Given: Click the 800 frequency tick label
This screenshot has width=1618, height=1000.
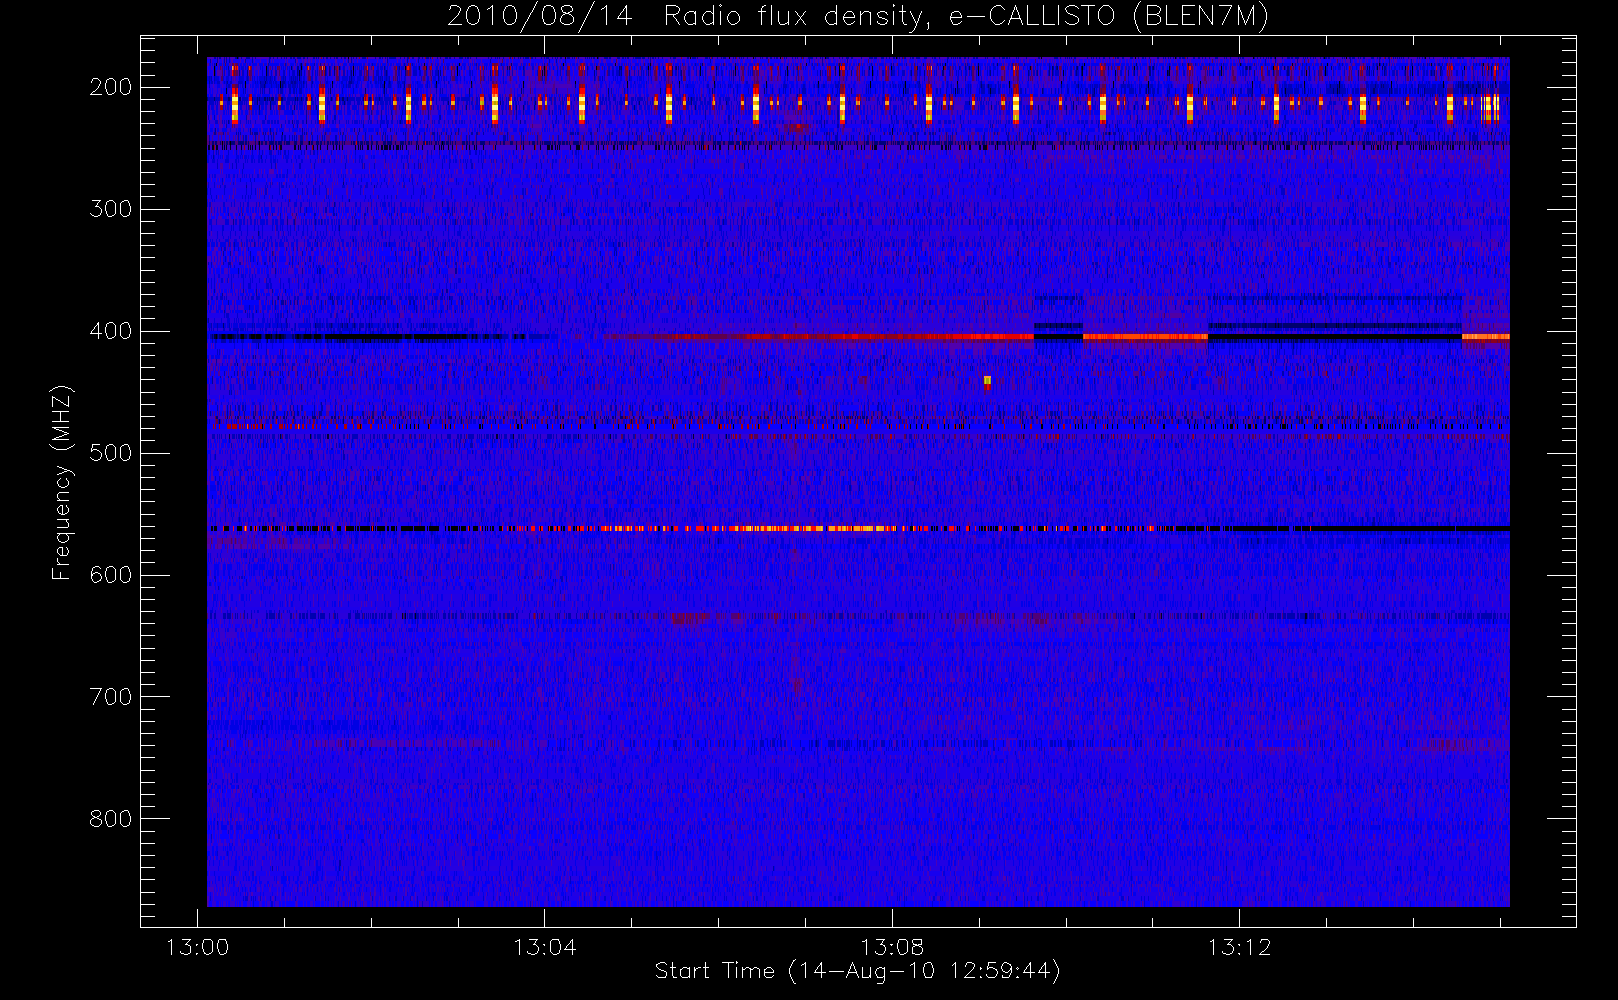Looking at the screenshot, I should (x=111, y=819).
